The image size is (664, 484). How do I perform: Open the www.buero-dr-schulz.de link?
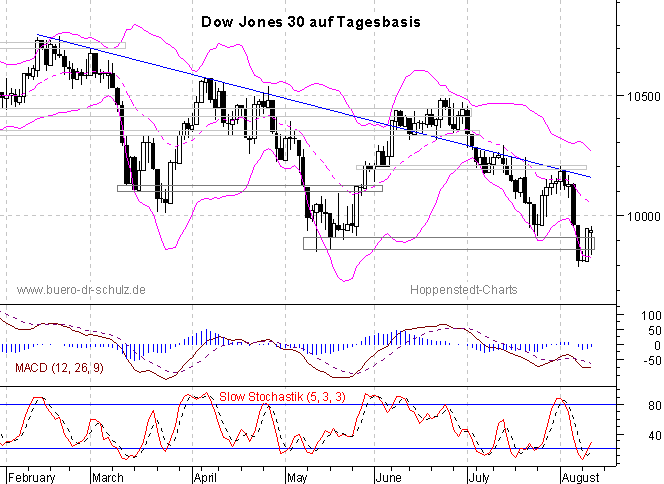click(x=83, y=290)
